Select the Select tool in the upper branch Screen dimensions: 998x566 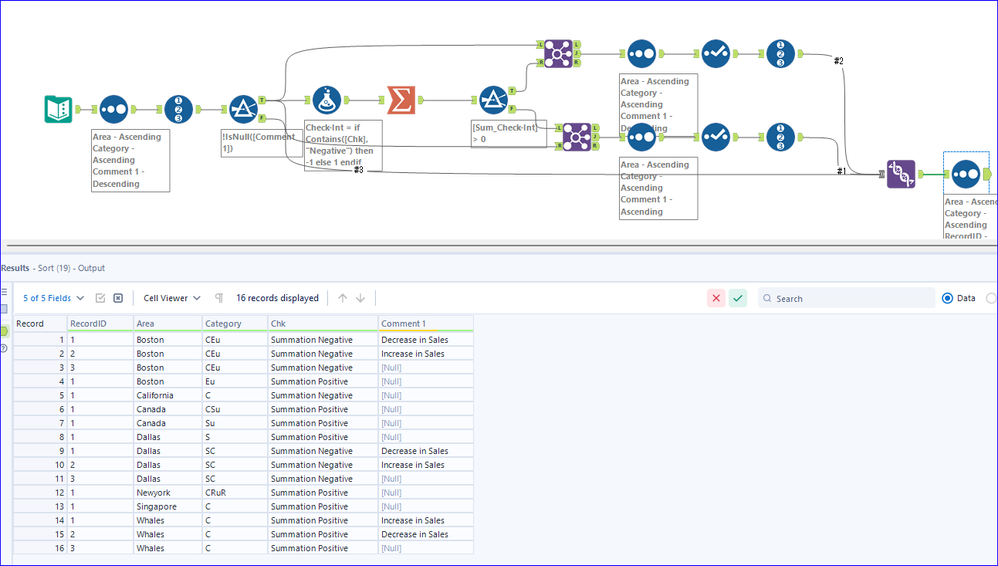(x=715, y=54)
